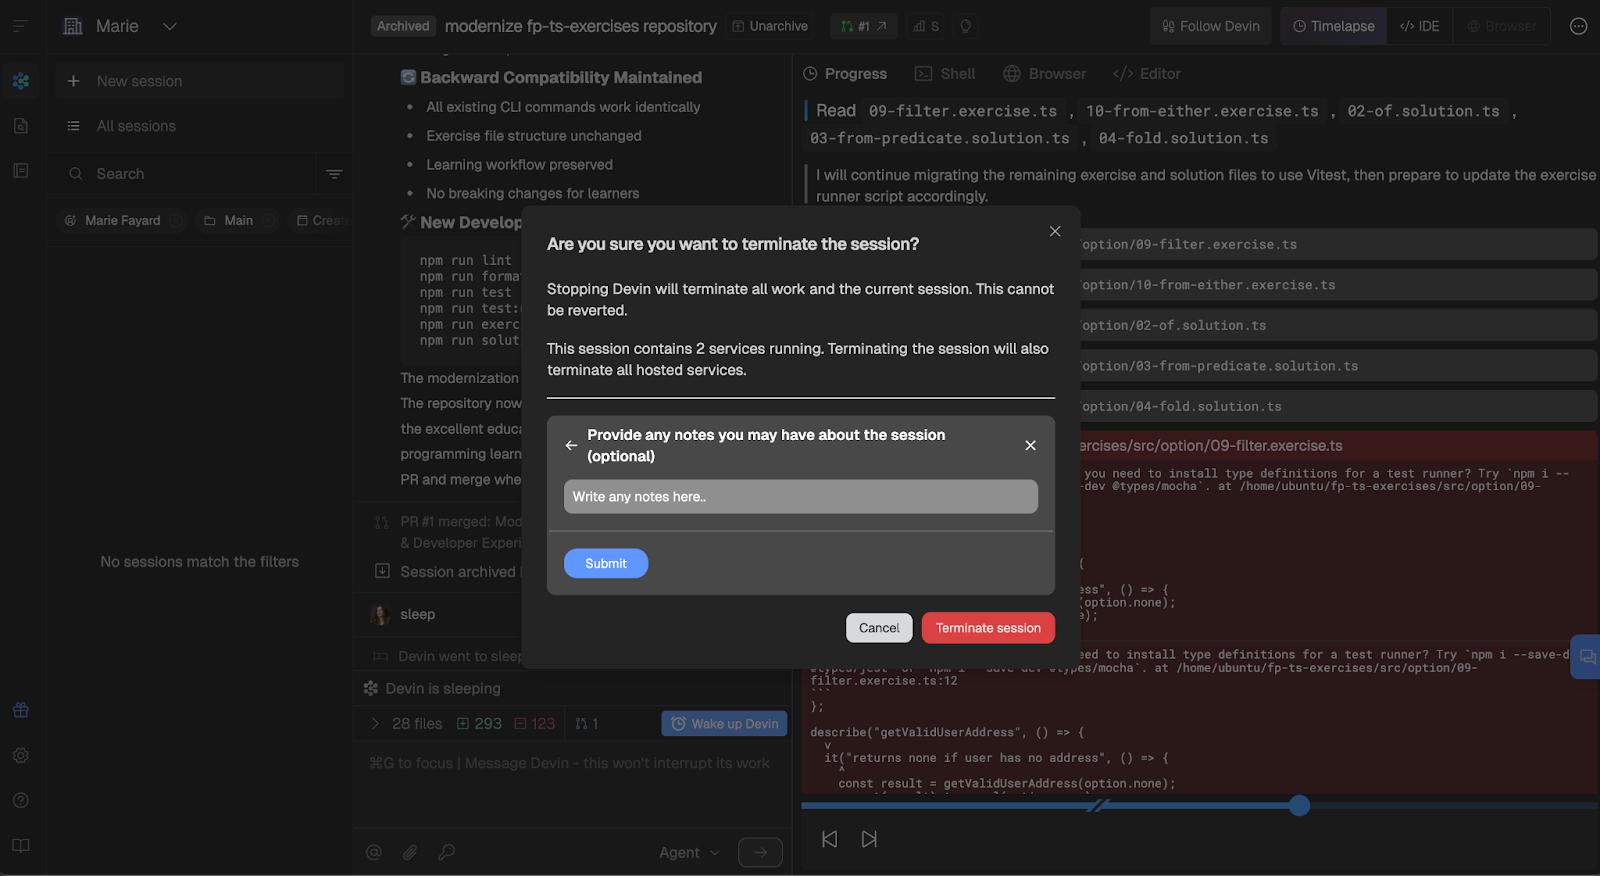1600x876 pixels.
Task: Open the pull request count 1 indicator
Action: [587, 724]
